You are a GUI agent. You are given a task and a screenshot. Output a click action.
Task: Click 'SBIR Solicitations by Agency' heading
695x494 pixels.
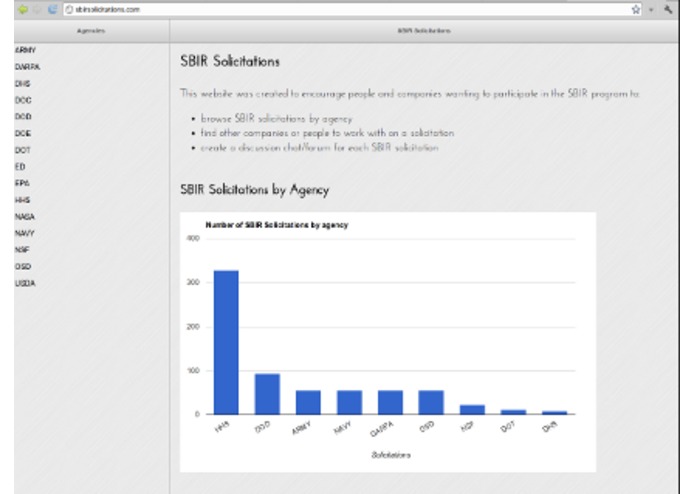click(x=255, y=190)
